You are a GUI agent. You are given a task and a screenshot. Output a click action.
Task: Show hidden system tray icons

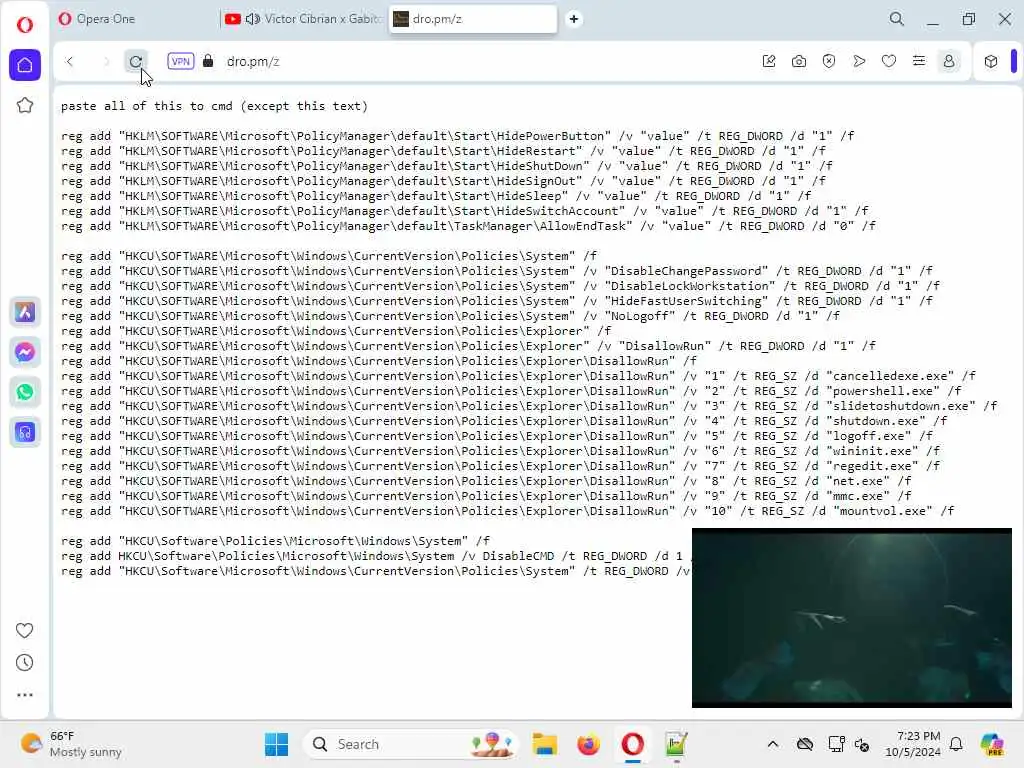[x=773, y=744]
